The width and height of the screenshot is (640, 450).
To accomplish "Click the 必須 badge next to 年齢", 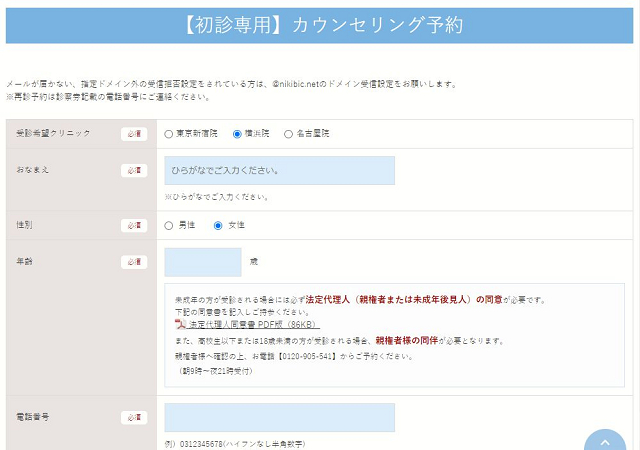I will pos(134,262).
